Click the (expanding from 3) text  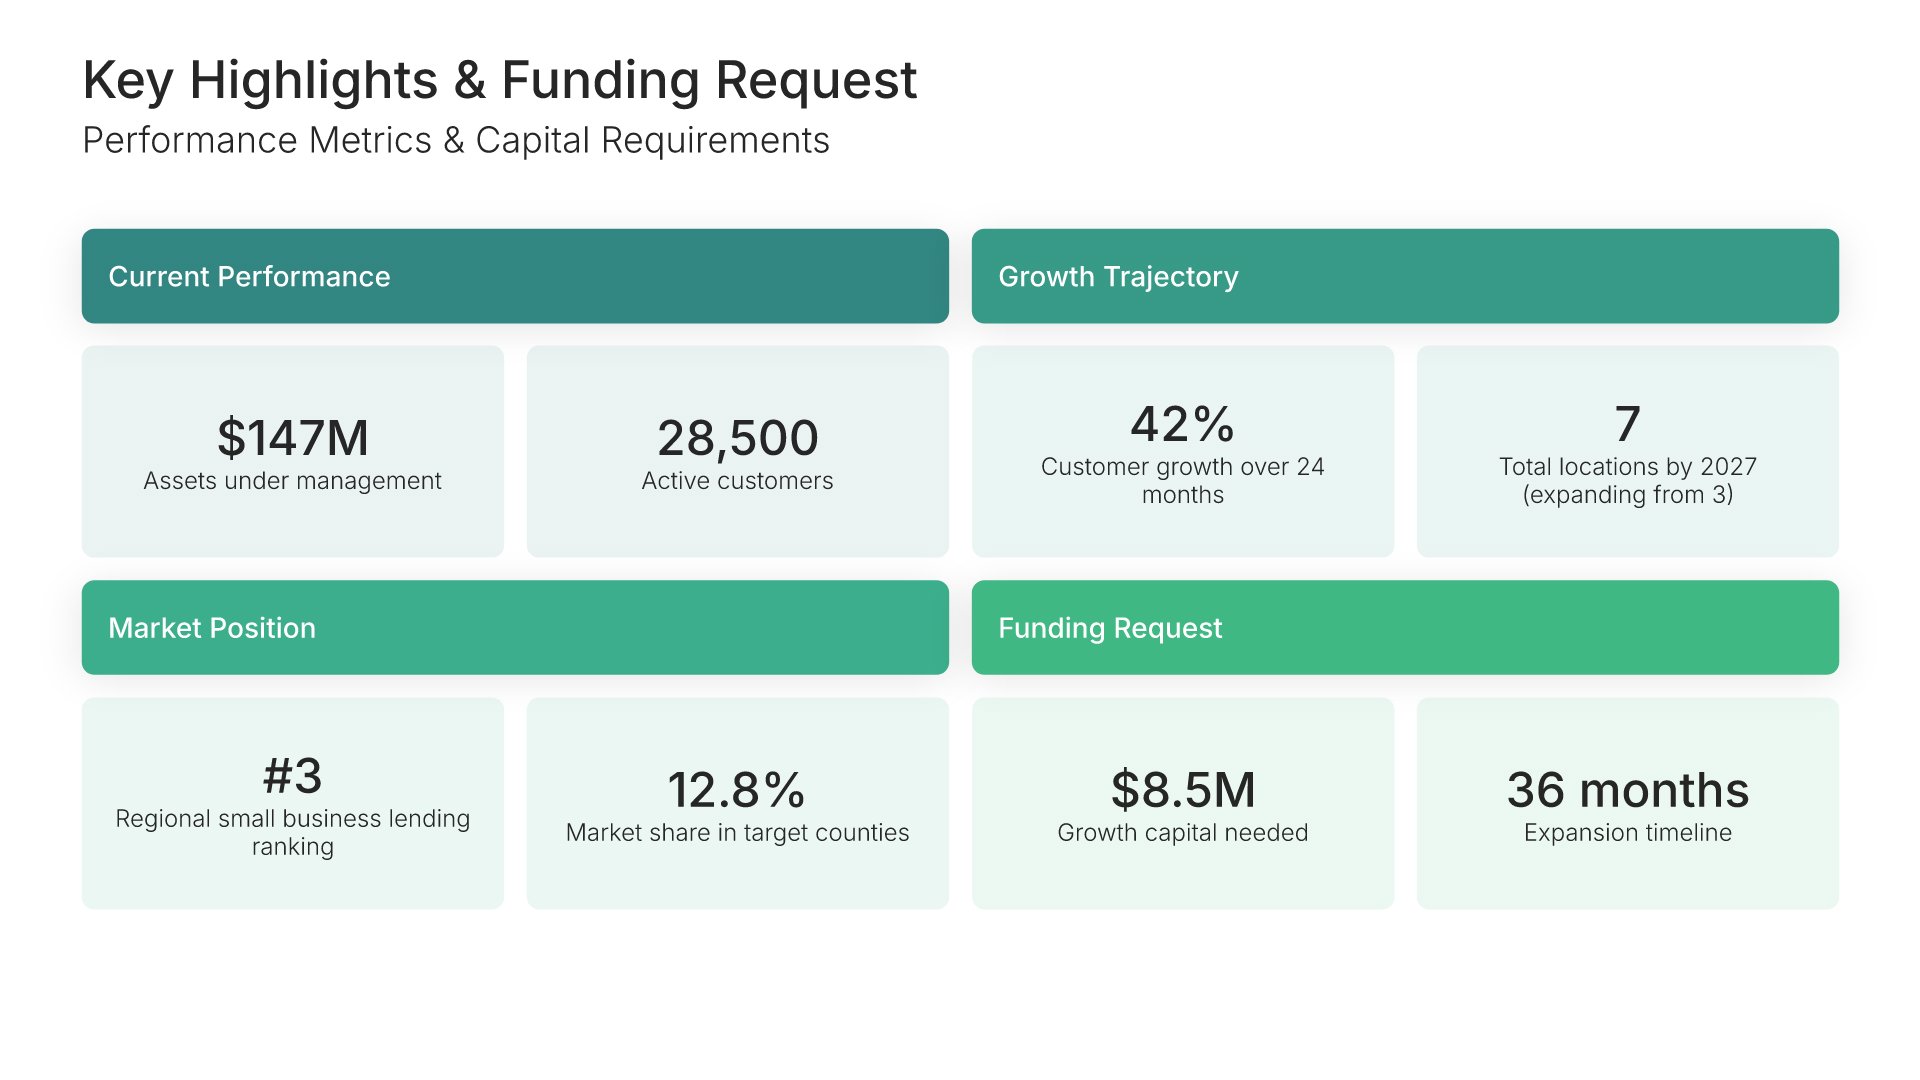point(1627,495)
